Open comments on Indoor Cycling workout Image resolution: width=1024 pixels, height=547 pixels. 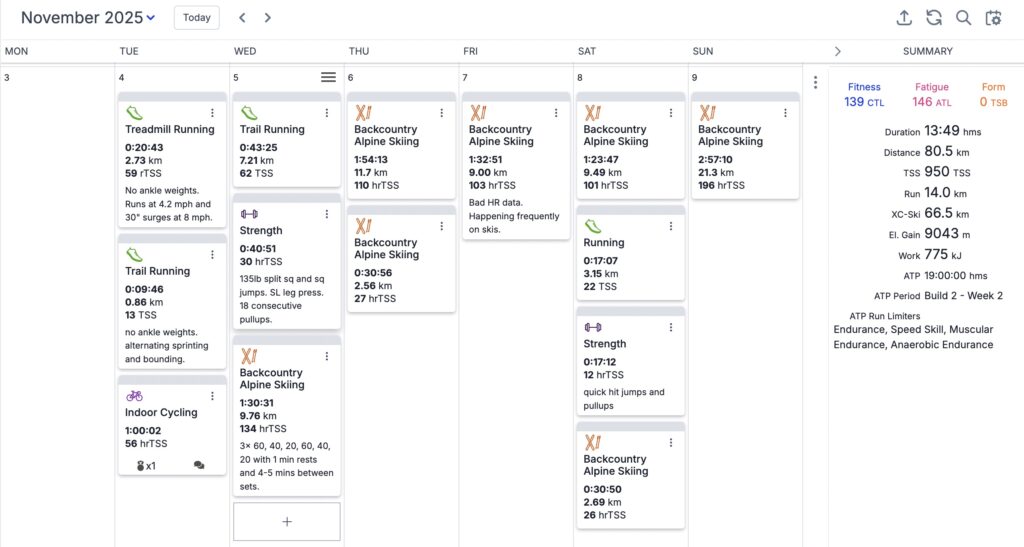199,466
